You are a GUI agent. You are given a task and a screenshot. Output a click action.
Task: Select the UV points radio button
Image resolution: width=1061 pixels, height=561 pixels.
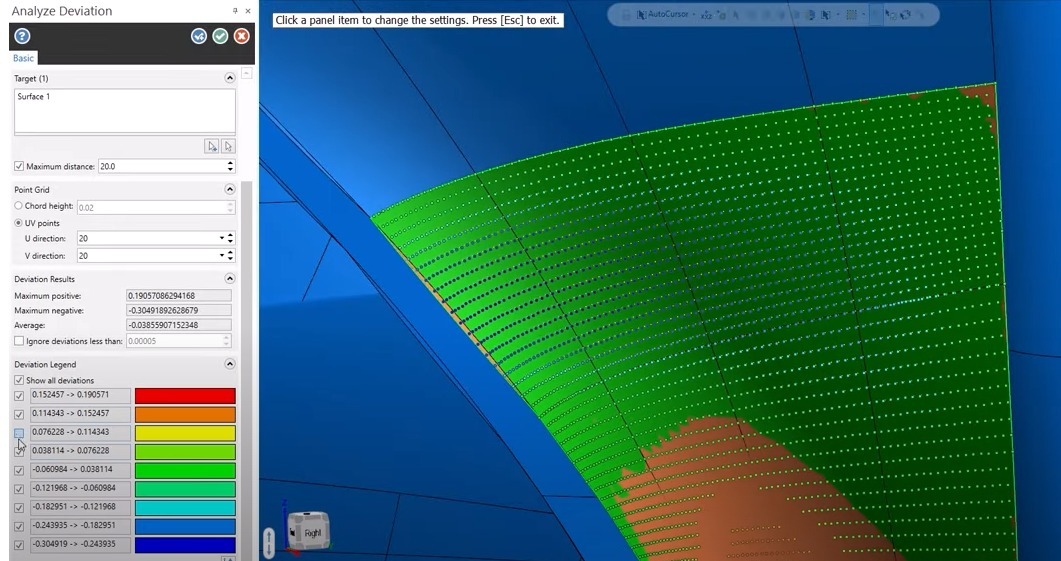(18, 223)
